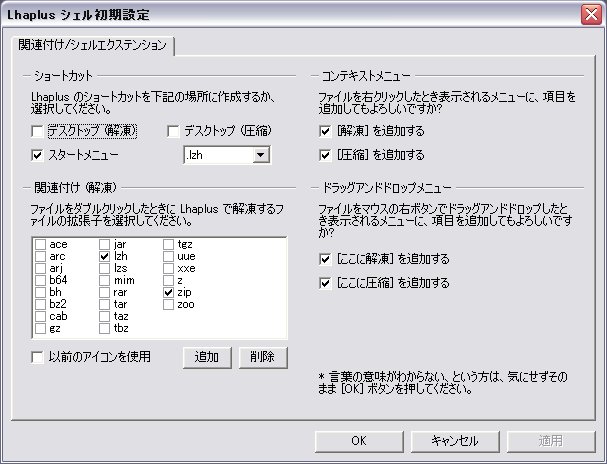Check the lzs extension box

tap(104, 268)
